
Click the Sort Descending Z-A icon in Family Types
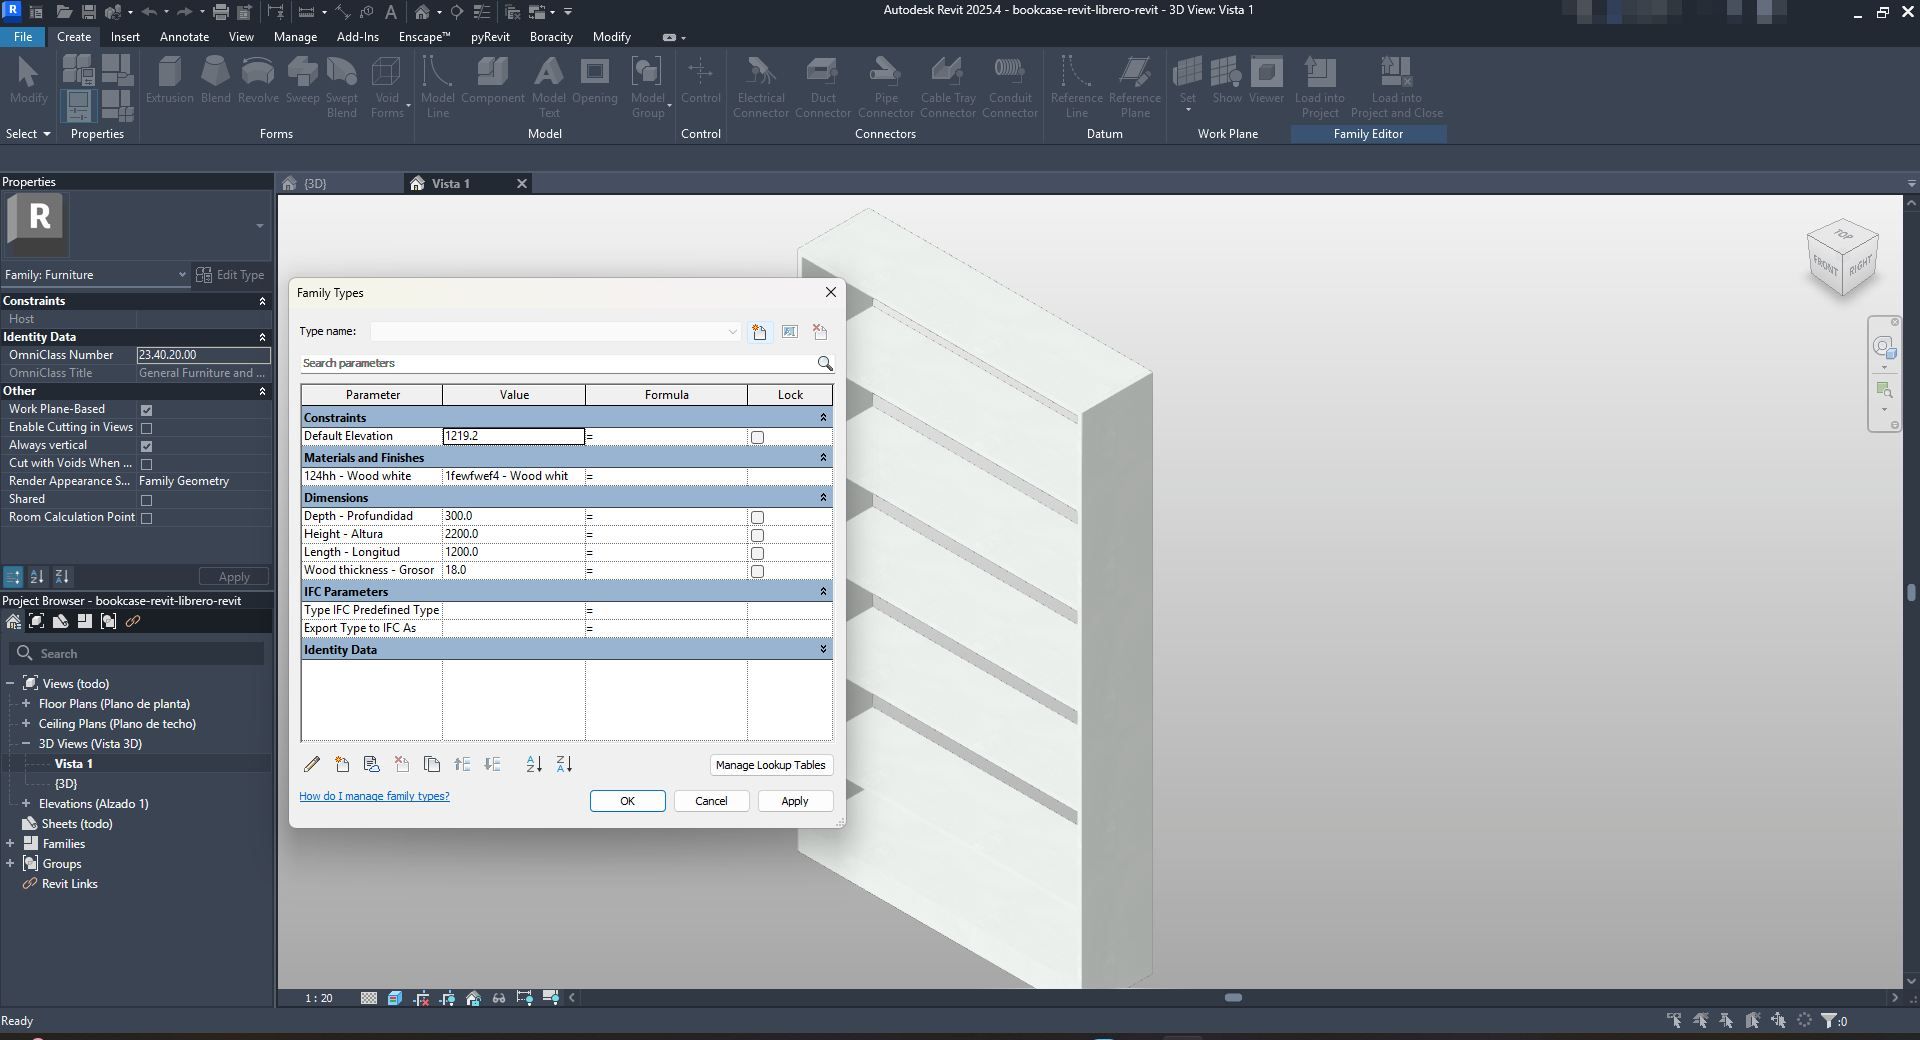click(564, 764)
